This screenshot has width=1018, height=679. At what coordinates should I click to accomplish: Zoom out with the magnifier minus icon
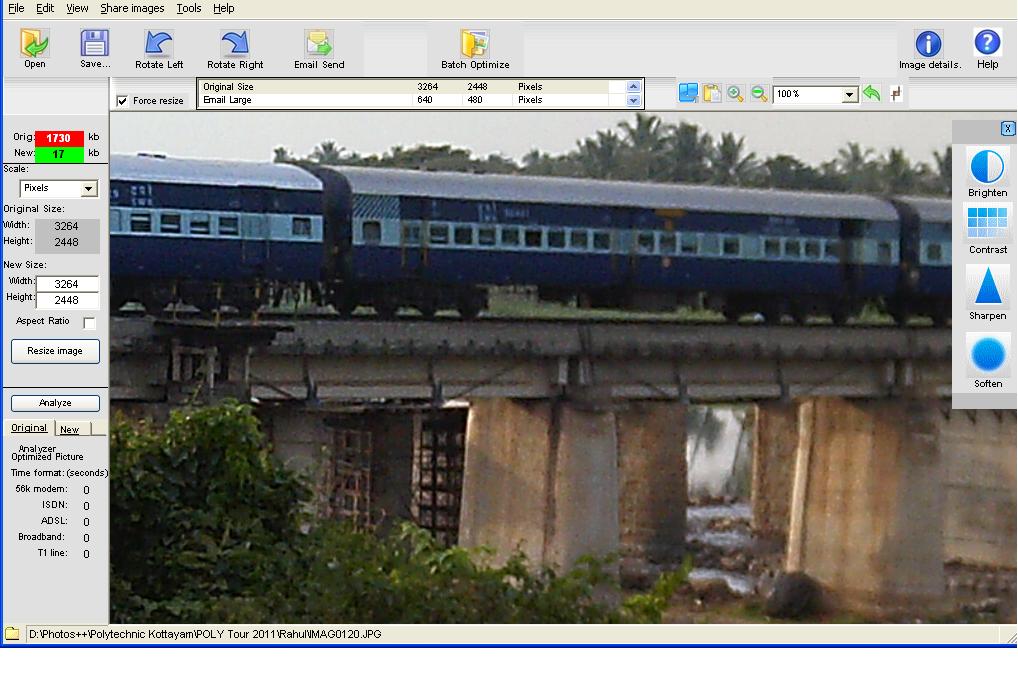[x=758, y=93]
